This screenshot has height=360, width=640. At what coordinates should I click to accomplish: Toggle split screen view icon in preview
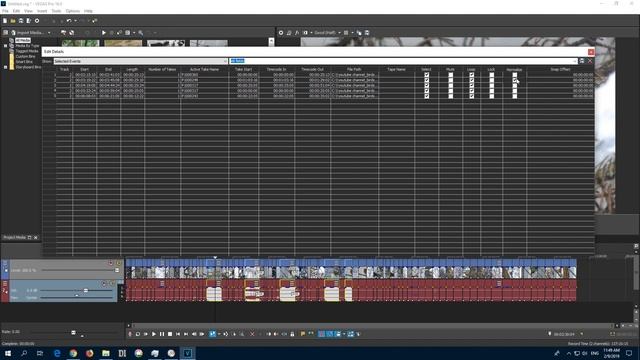305,33
